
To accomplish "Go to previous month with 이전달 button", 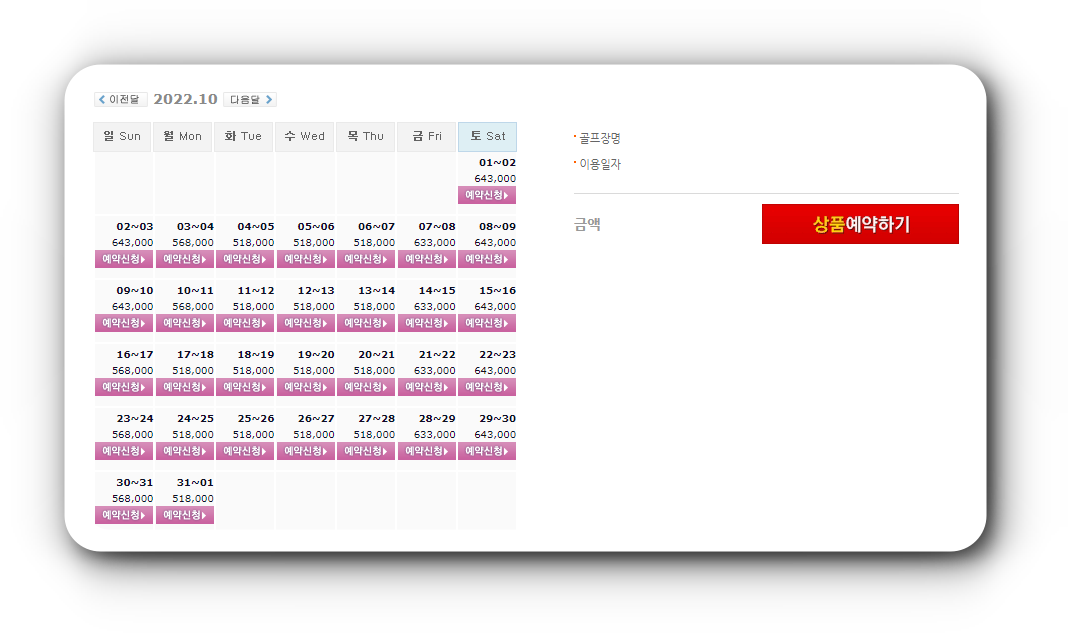I will coord(121,99).
